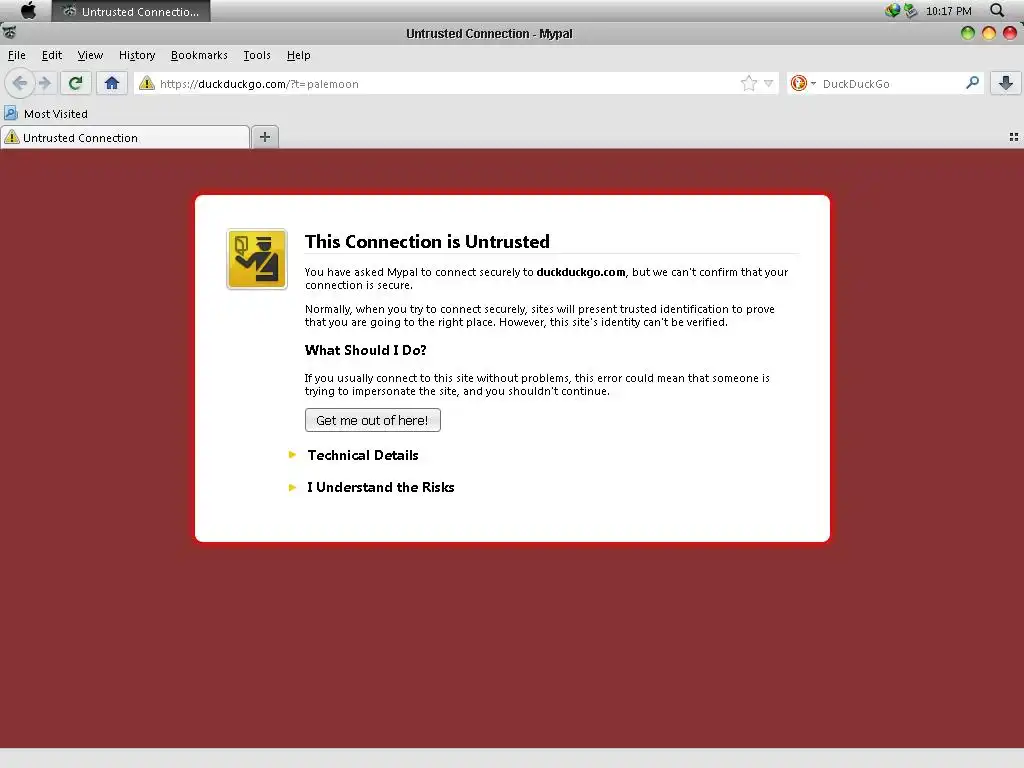Show all tabs list button
This screenshot has width=1024, height=768.
[1014, 137]
